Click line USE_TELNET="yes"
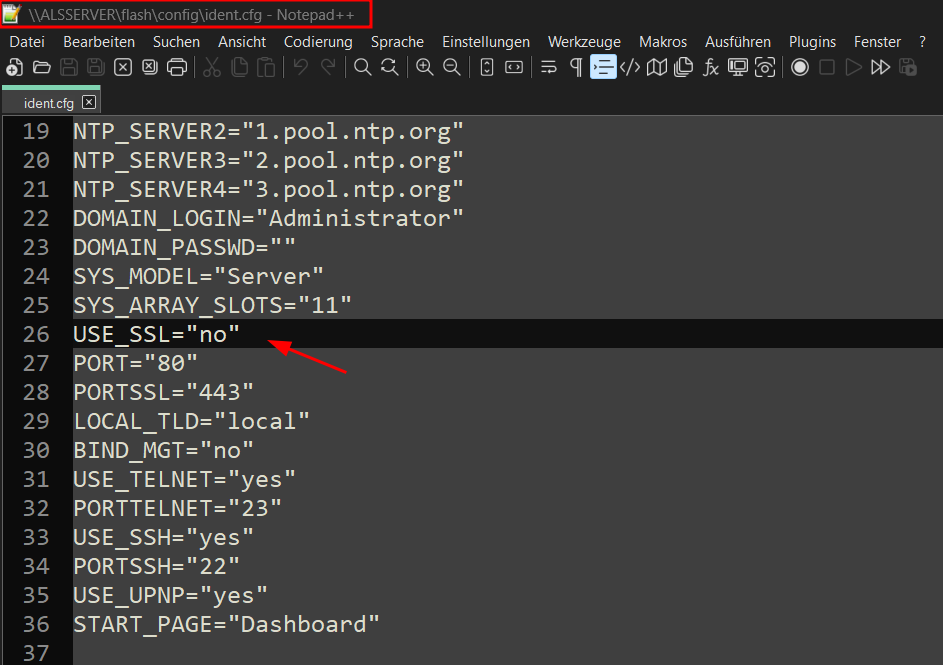Image resolution: width=943 pixels, height=665 pixels. click(185, 479)
